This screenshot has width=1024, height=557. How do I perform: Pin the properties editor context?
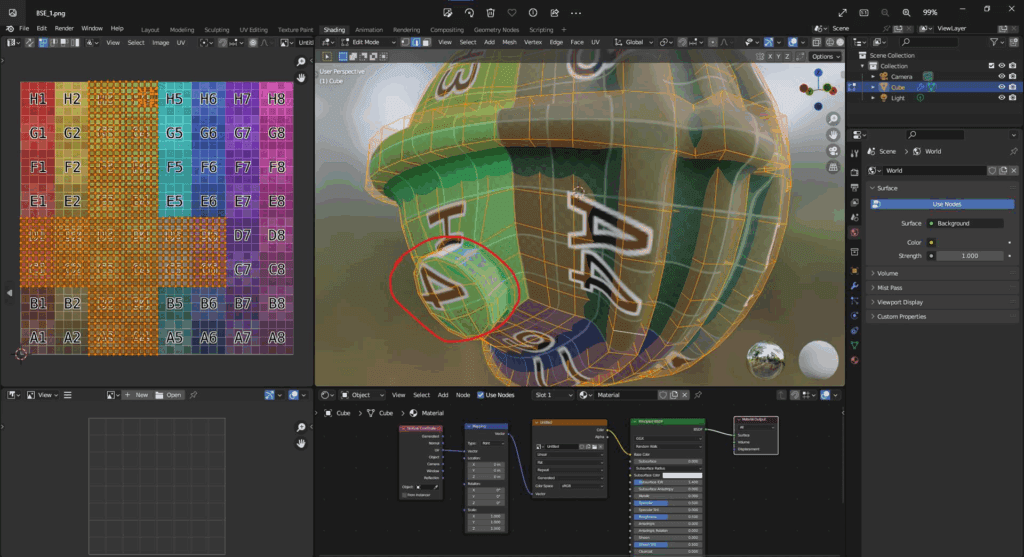(1014, 151)
